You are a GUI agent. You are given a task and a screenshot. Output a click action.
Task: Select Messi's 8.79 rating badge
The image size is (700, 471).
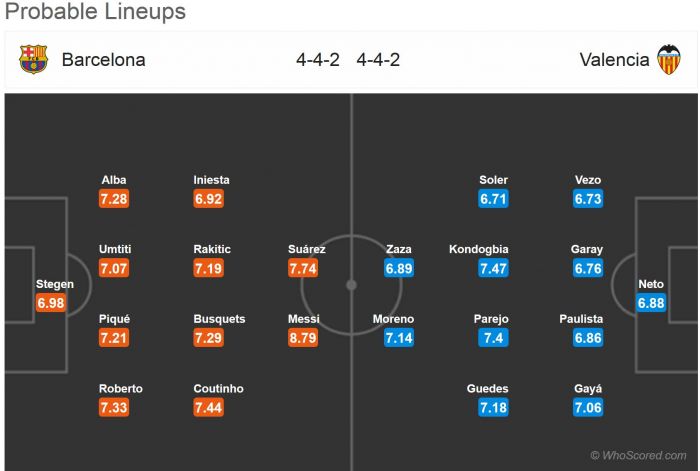(x=303, y=338)
